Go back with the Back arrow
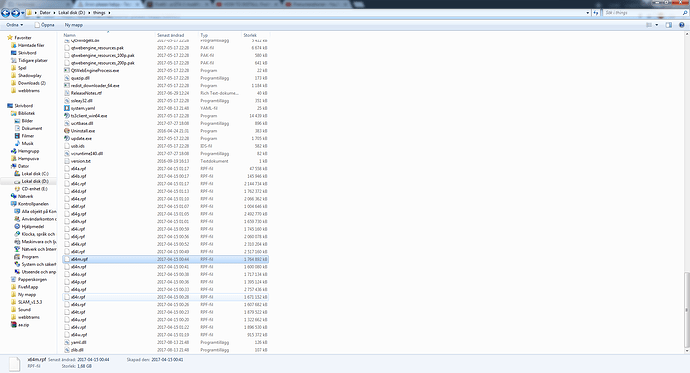Viewport: 690px width, 373px height. pyautogui.click(x=5, y=13)
